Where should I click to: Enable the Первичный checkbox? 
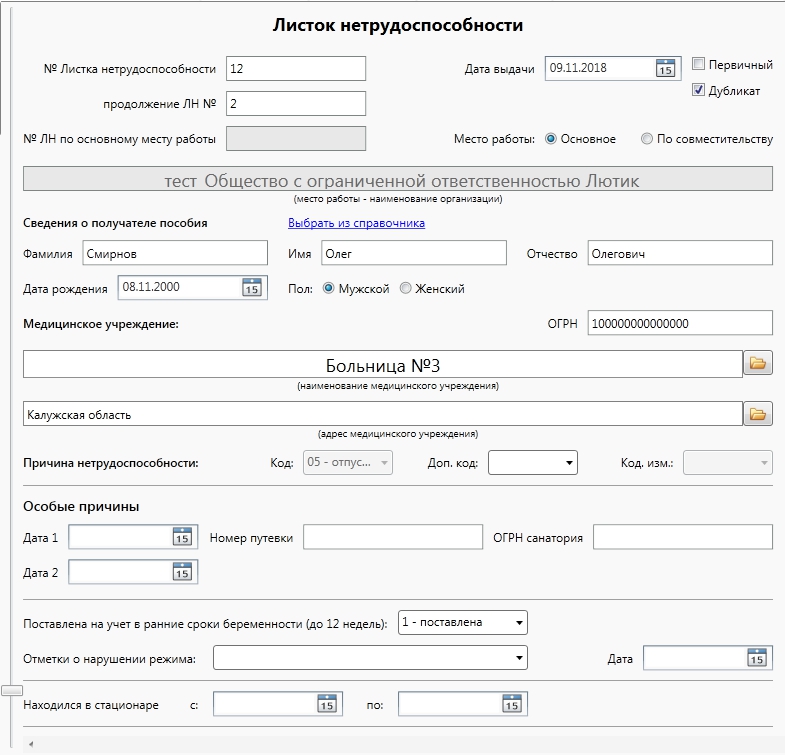[698, 64]
